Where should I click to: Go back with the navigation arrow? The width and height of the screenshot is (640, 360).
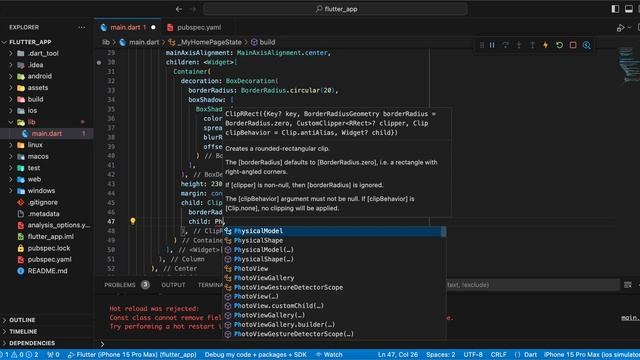[179, 9]
